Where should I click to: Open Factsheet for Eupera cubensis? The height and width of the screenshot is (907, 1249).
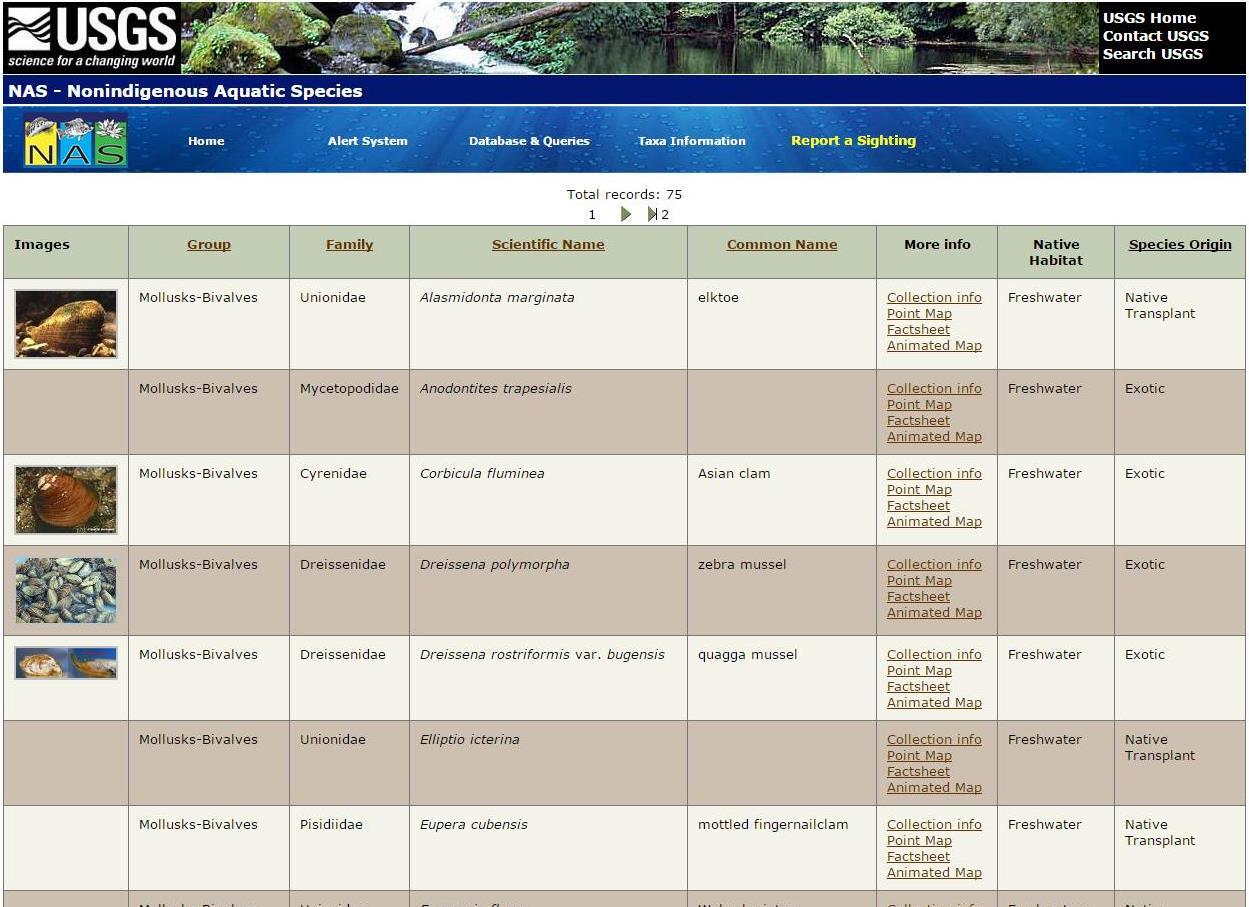coord(918,856)
